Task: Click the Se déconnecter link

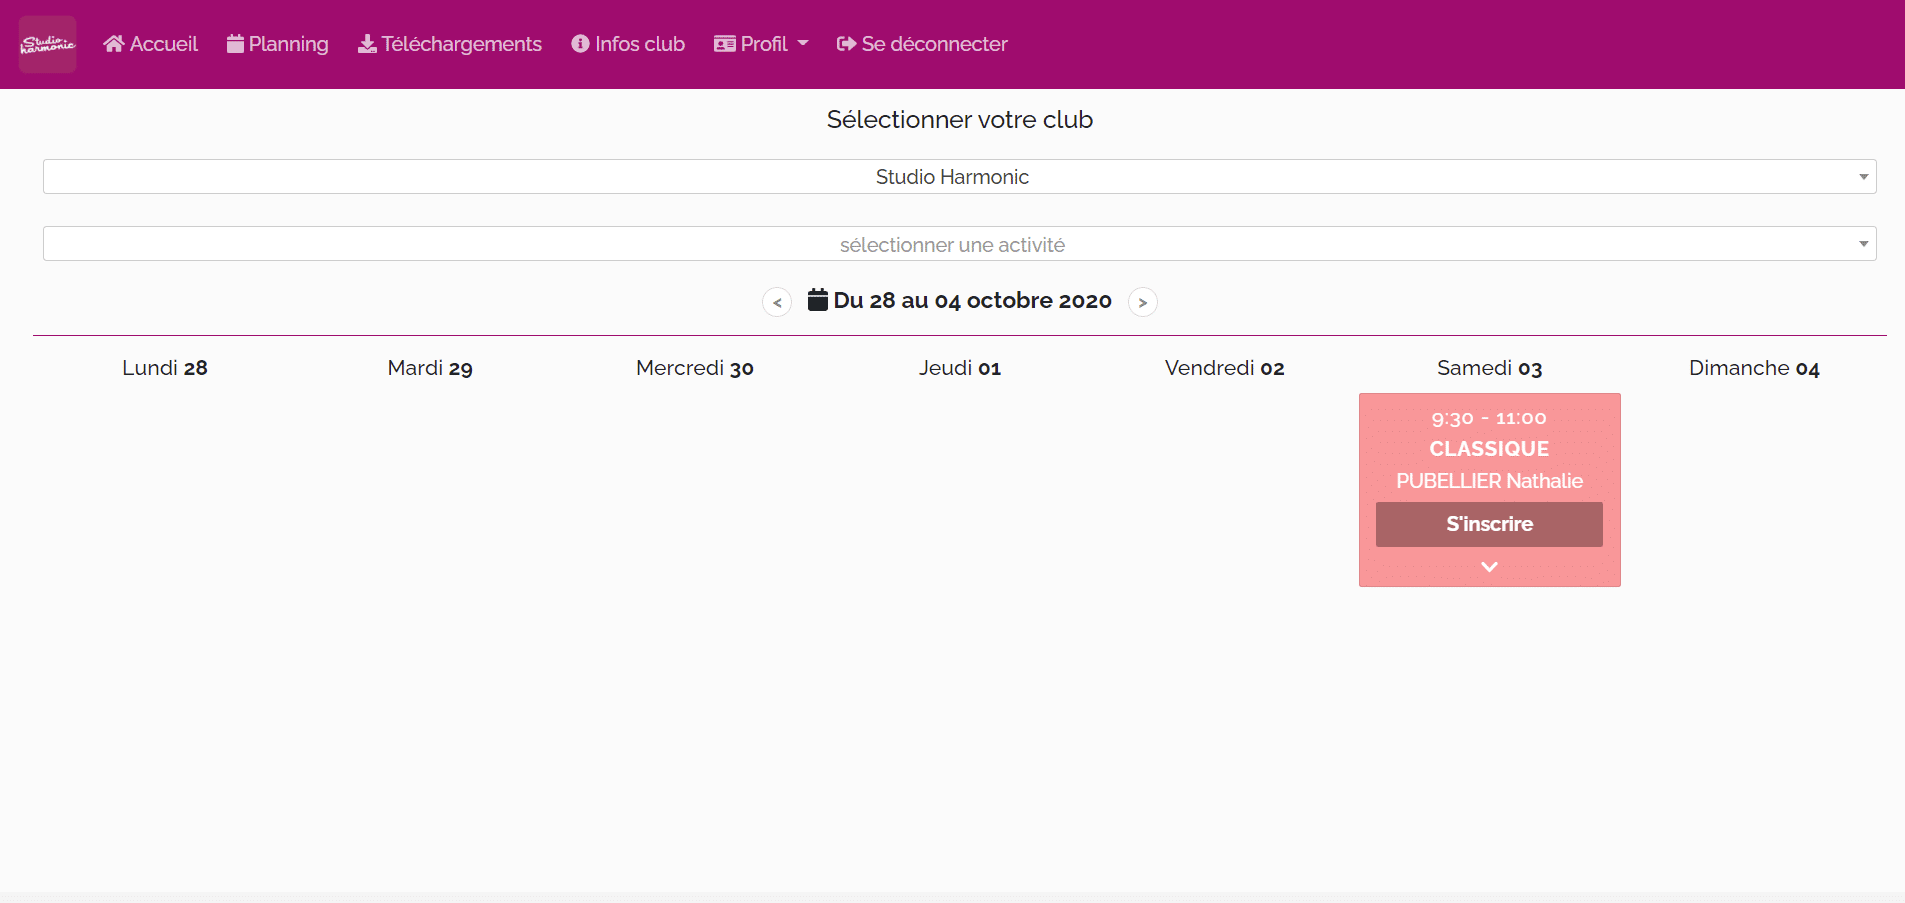Action: pyautogui.click(x=934, y=44)
